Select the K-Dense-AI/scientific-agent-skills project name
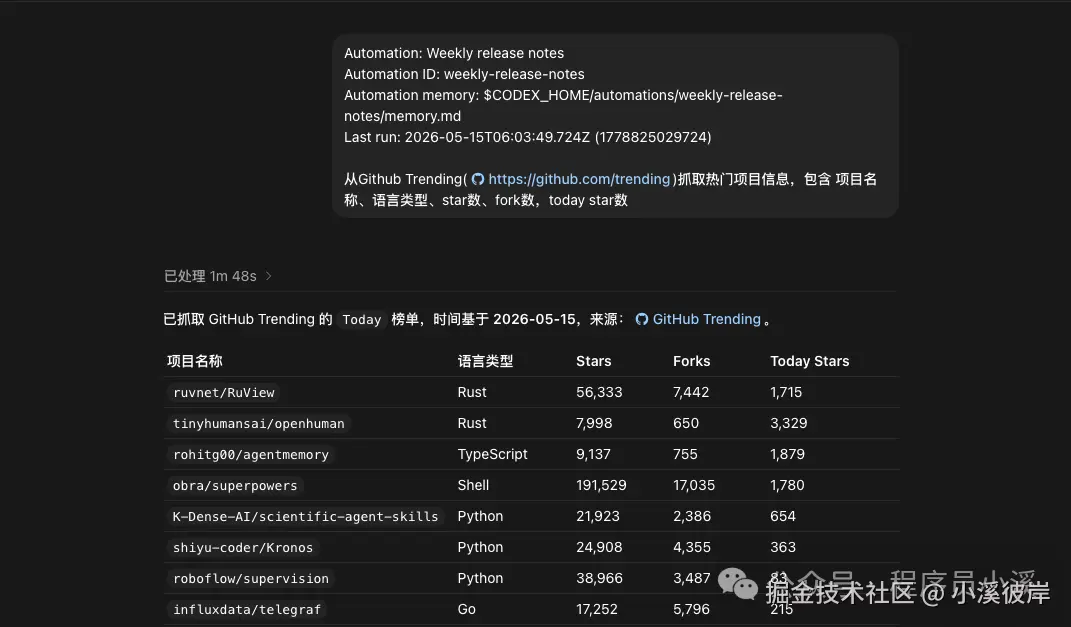 (305, 516)
